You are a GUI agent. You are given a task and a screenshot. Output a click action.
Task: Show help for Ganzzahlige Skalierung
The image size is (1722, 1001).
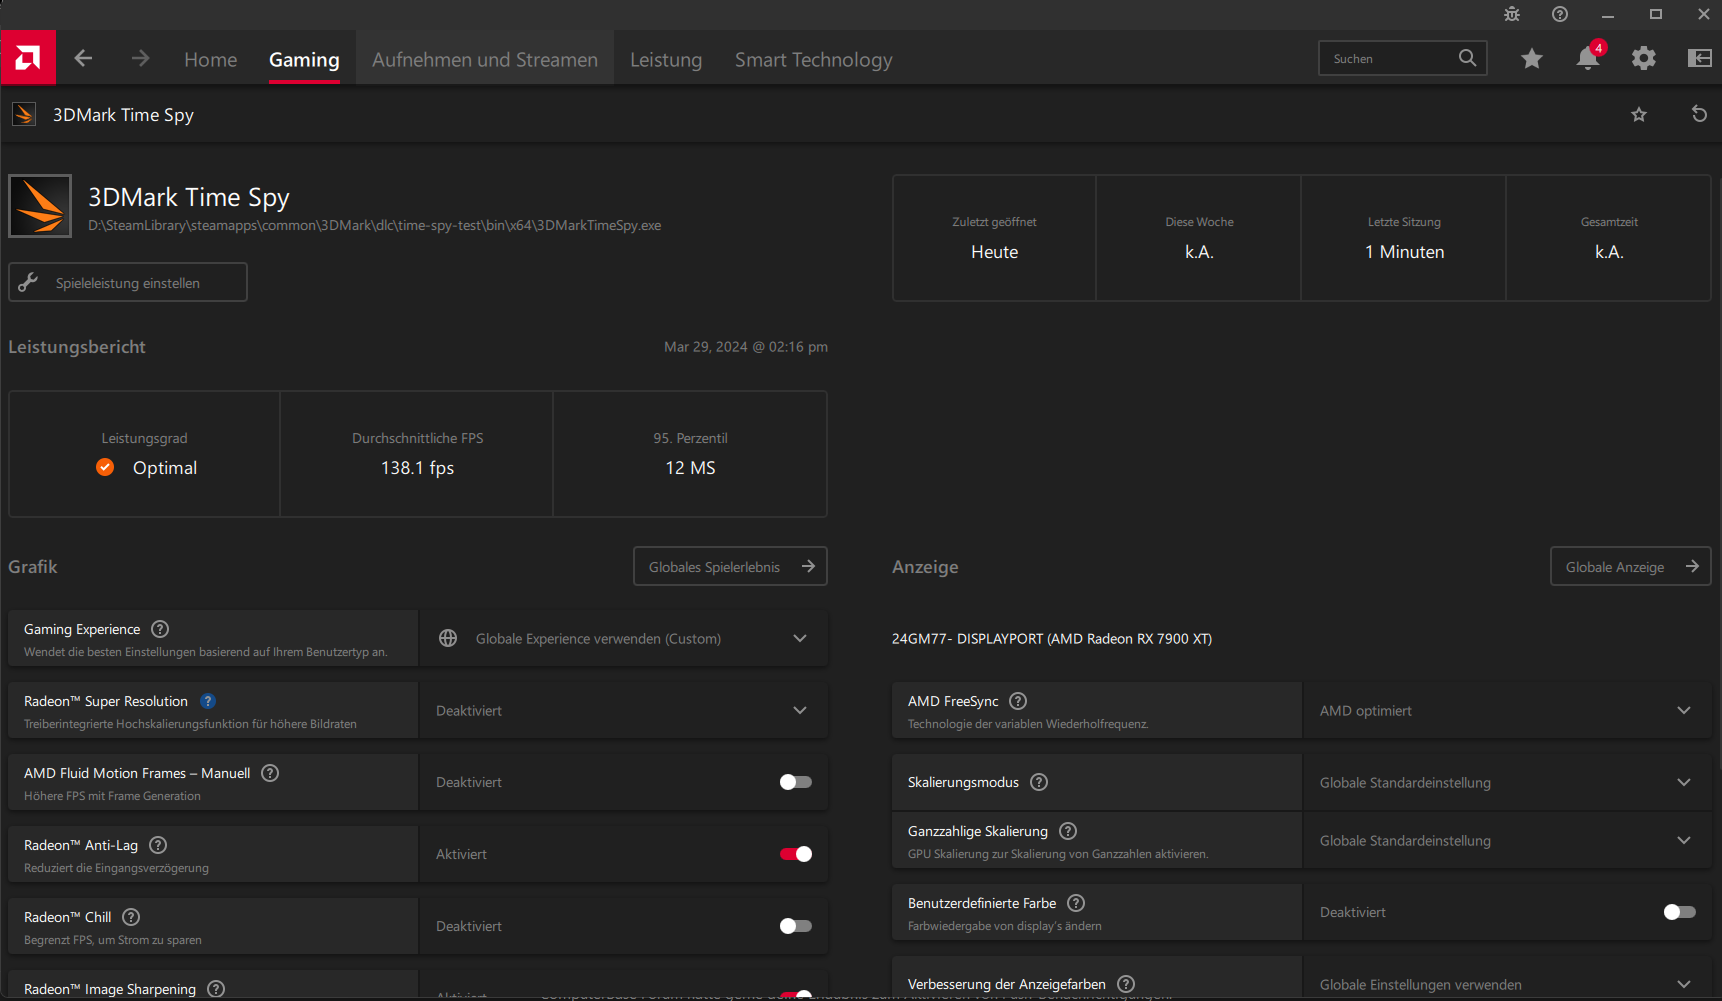pyautogui.click(x=1068, y=831)
